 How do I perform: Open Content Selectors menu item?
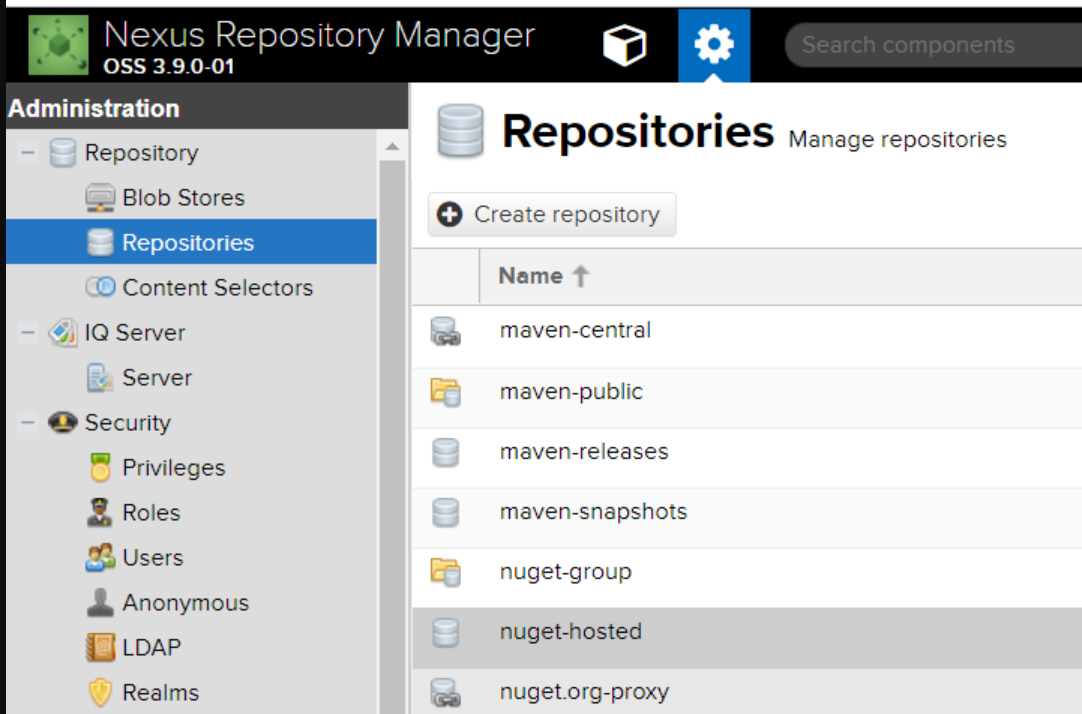pyautogui.click(x=218, y=288)
